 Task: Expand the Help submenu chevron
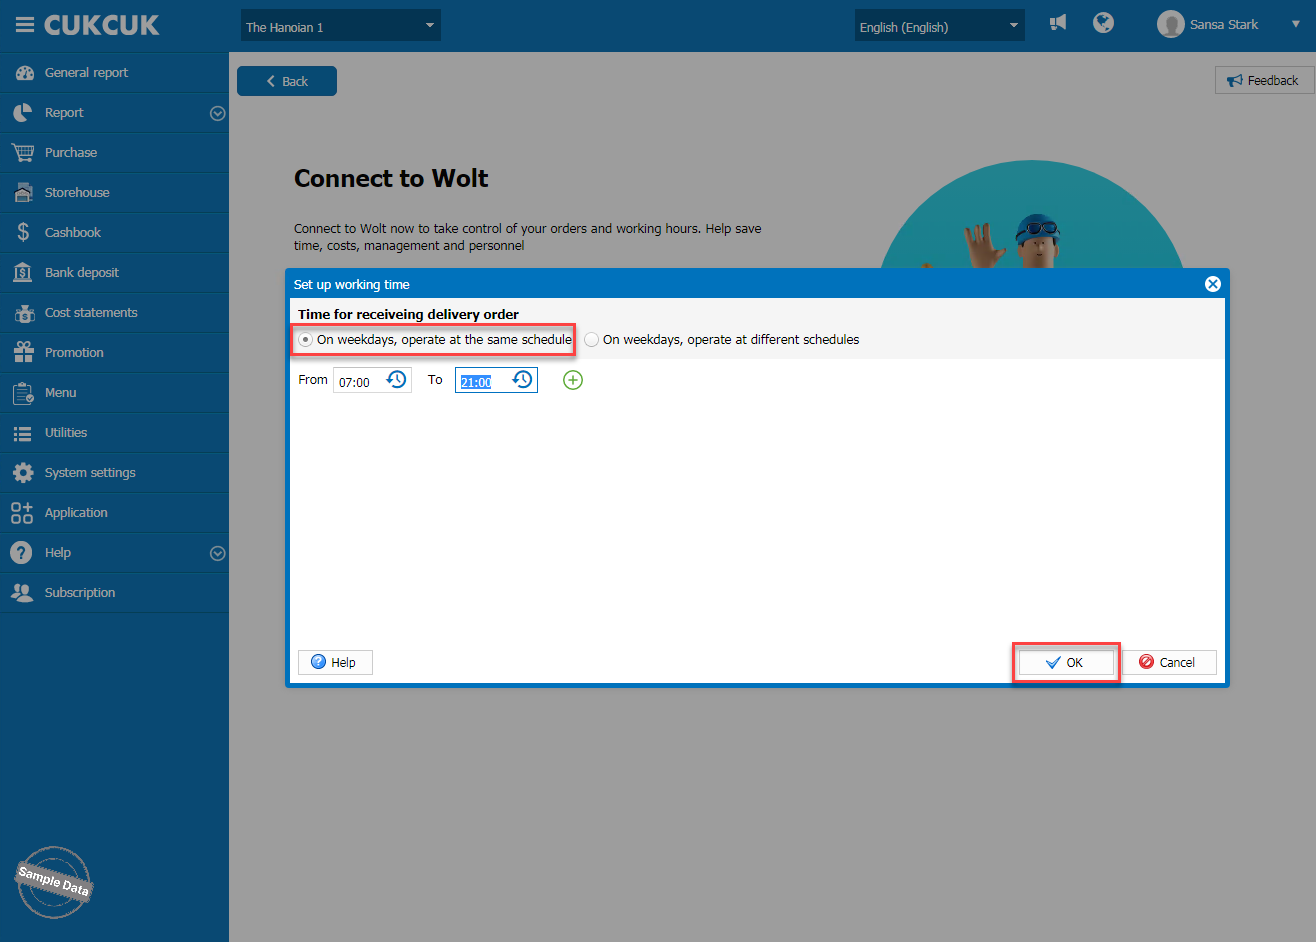tap(217, 554)
